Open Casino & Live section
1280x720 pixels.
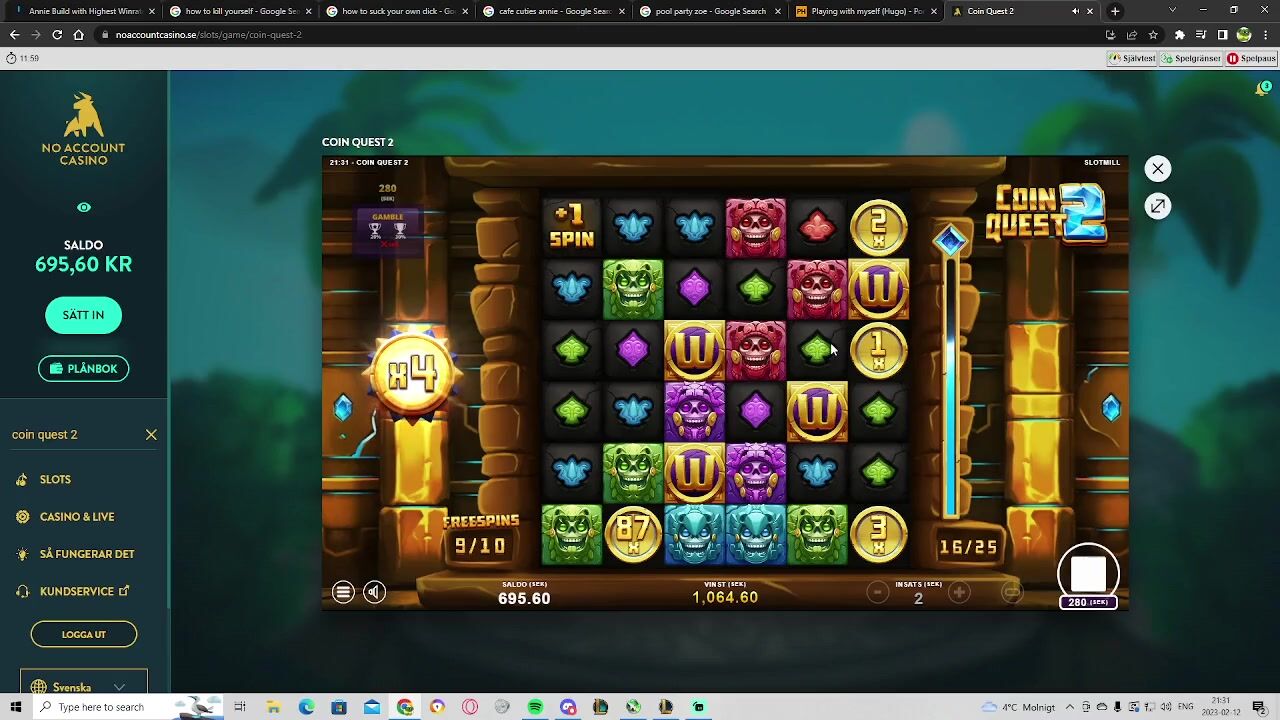point(77,517)
